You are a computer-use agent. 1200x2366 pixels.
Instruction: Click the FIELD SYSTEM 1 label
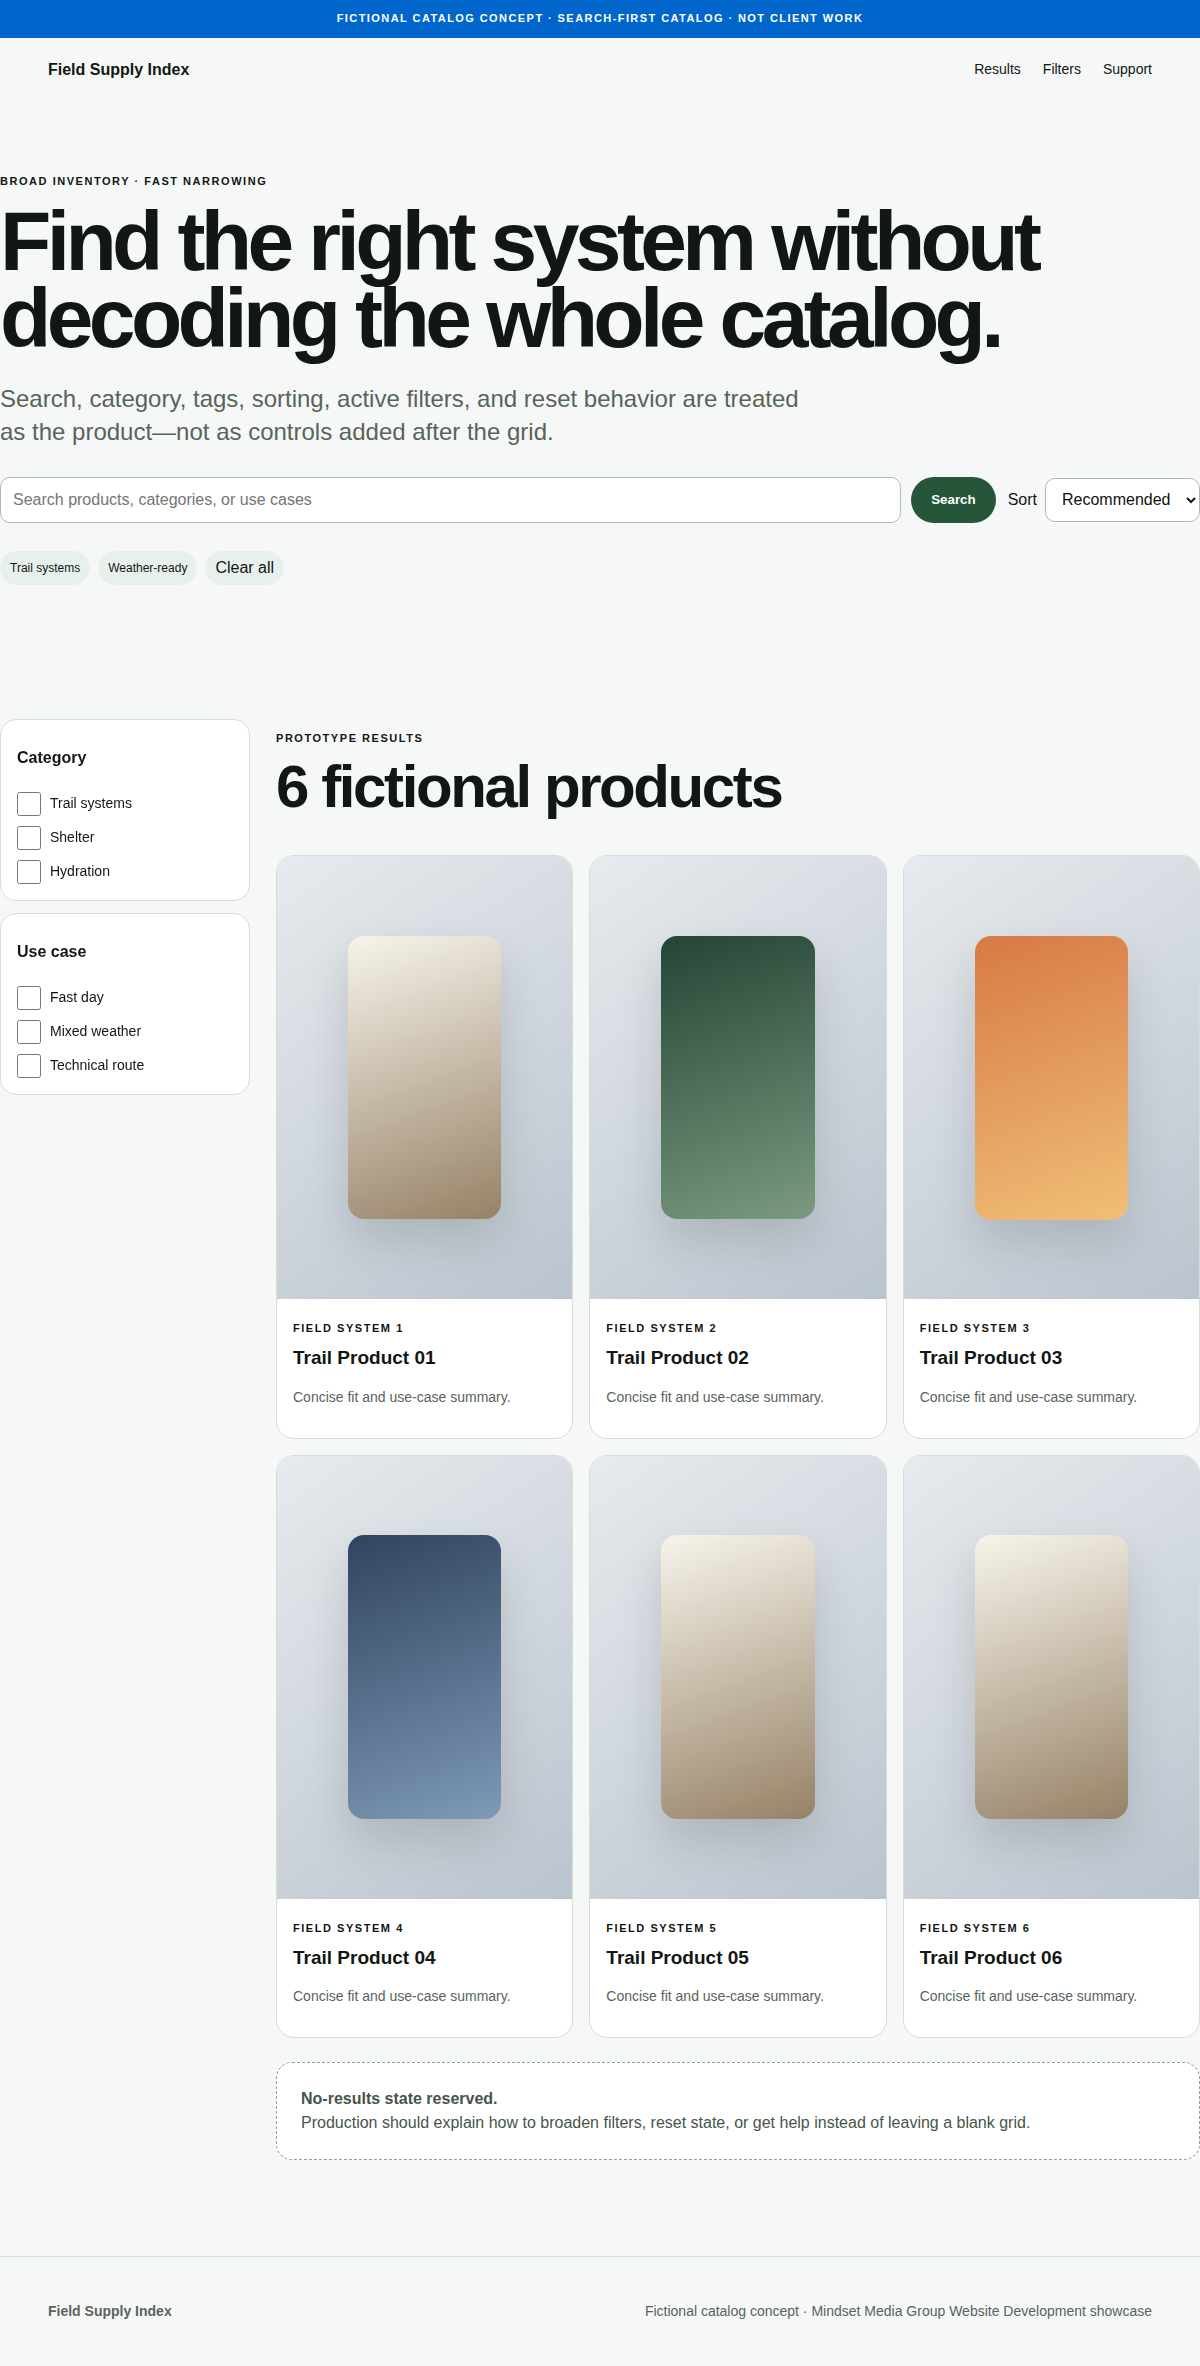point(348,1328)
